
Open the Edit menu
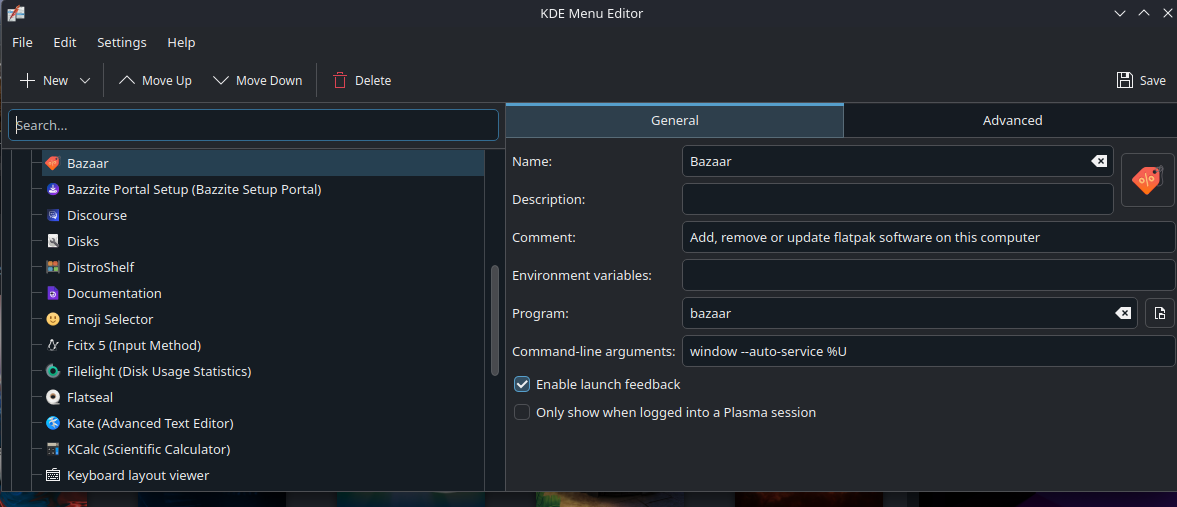(x=65, y=43)
